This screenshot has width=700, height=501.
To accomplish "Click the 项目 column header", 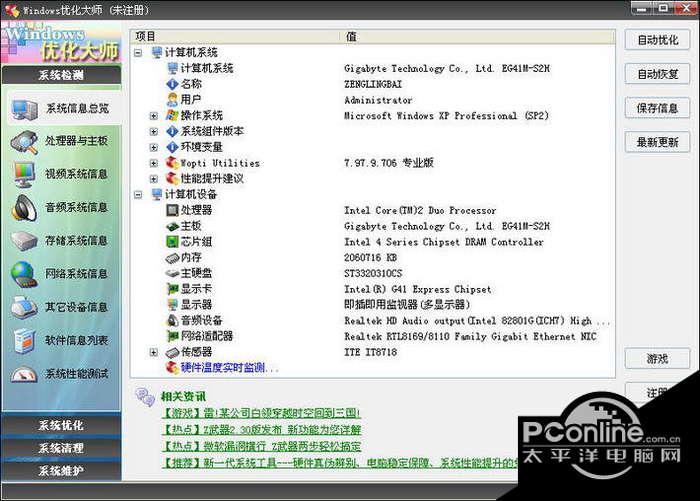I will point(234,37).
